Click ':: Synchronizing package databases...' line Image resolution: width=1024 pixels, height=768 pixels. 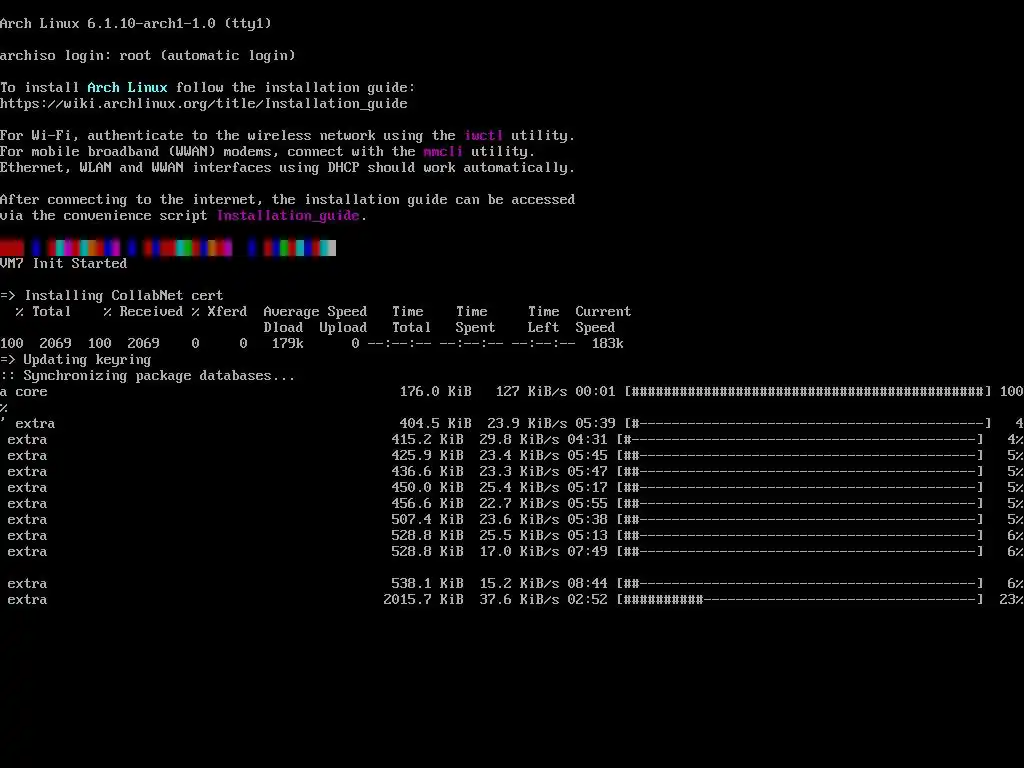tap(148, 376)
